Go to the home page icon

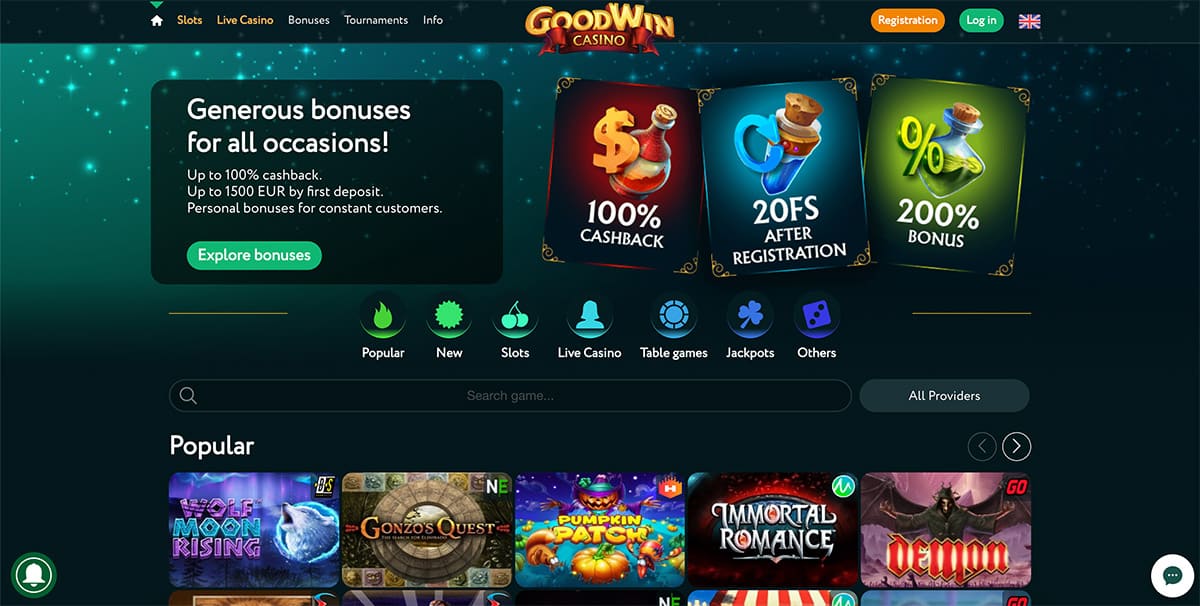156,20
